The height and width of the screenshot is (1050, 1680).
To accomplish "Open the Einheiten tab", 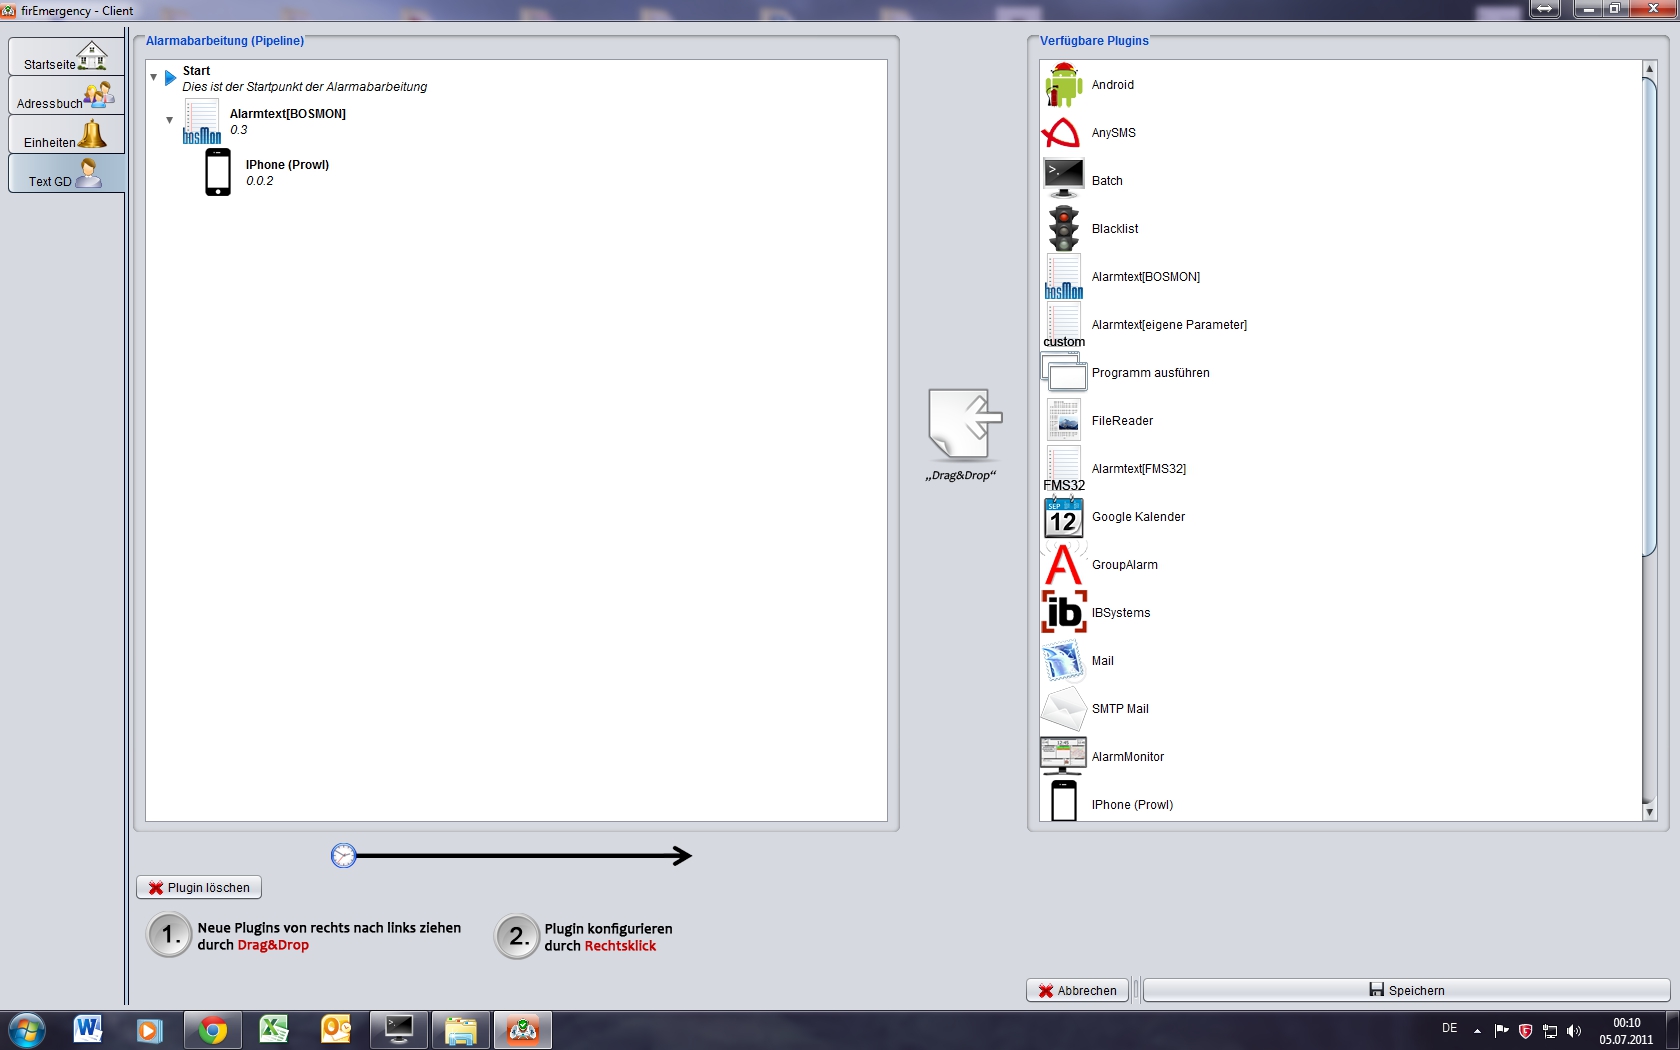I will [x=66, y=136].
